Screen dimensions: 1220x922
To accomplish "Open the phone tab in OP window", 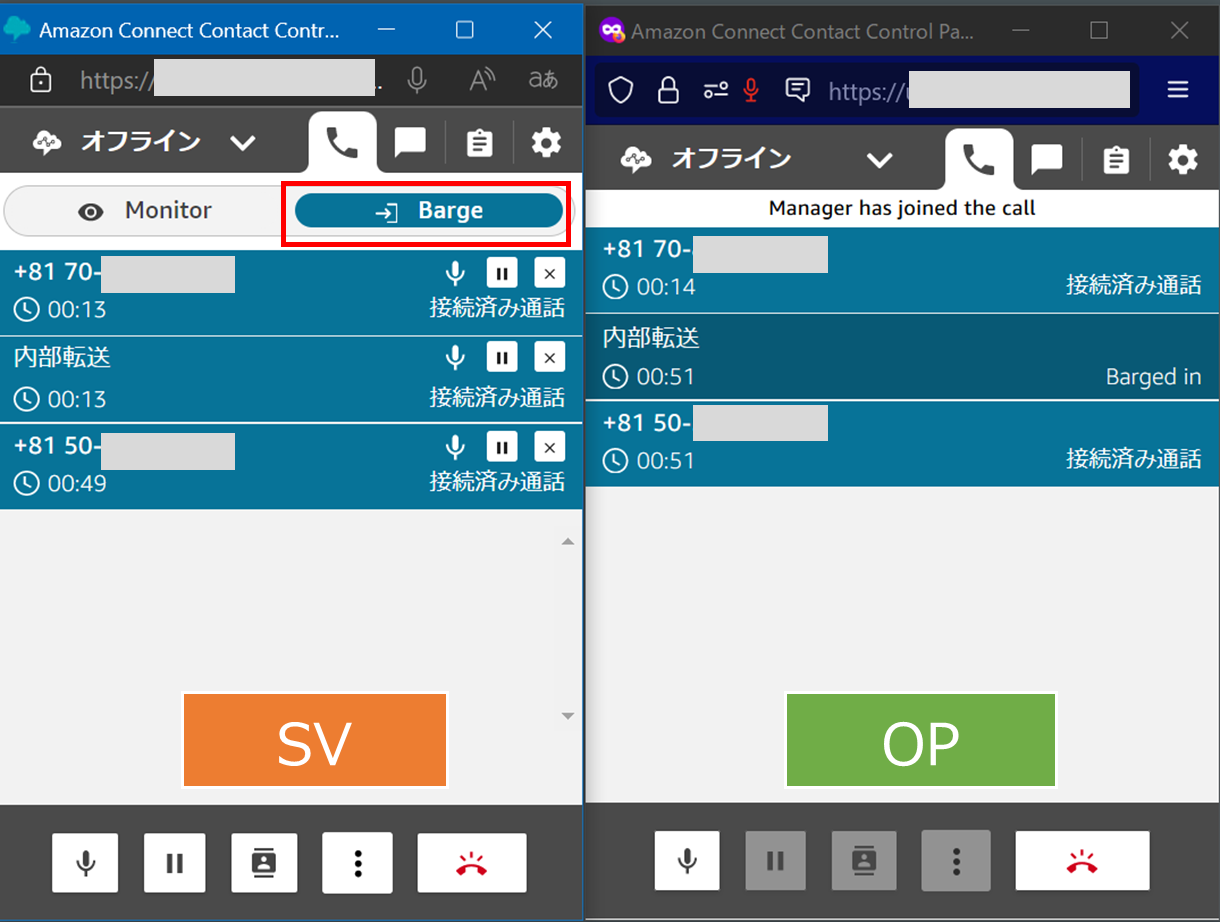I will tap(978, 159).
